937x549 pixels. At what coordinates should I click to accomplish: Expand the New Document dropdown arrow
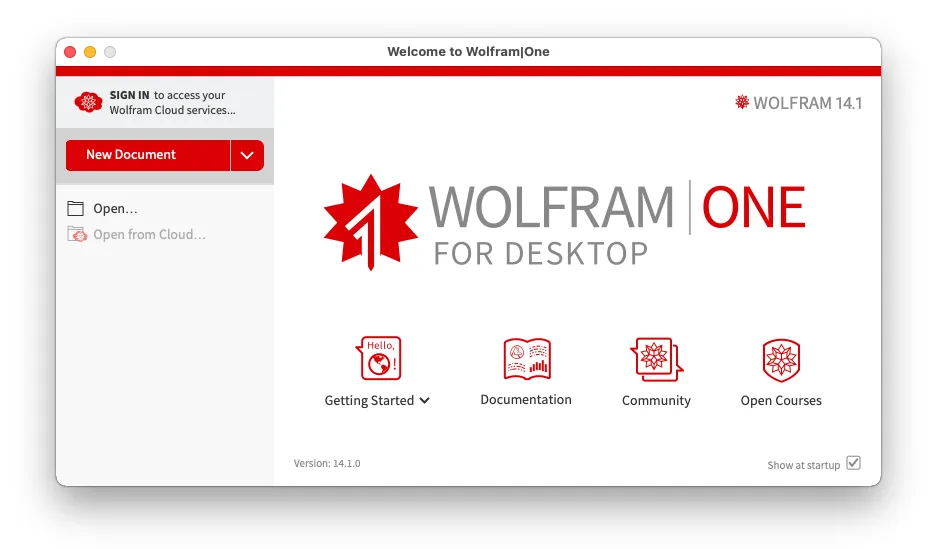click(247, 155)
